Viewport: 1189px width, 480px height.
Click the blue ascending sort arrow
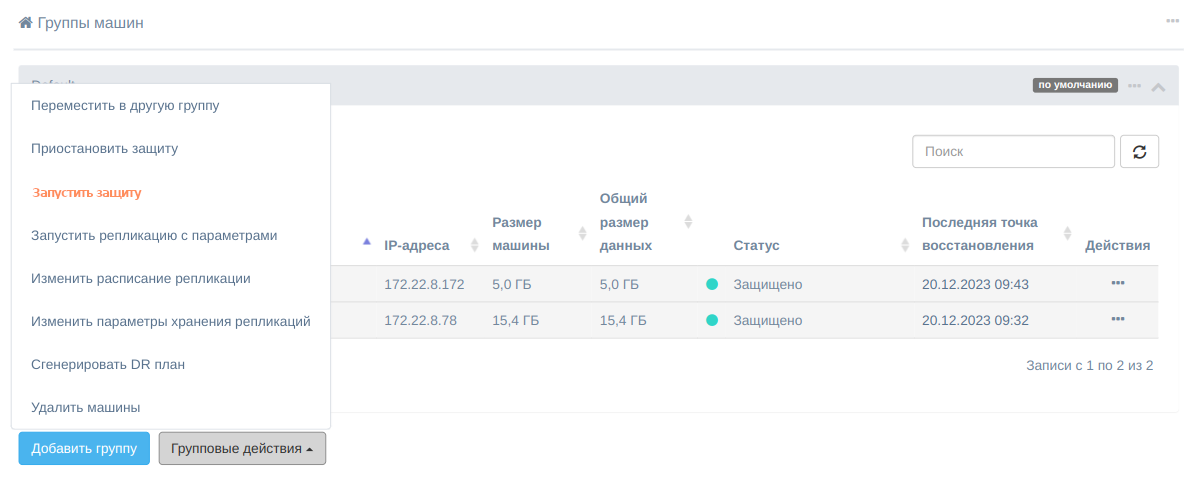click(367, 242)
